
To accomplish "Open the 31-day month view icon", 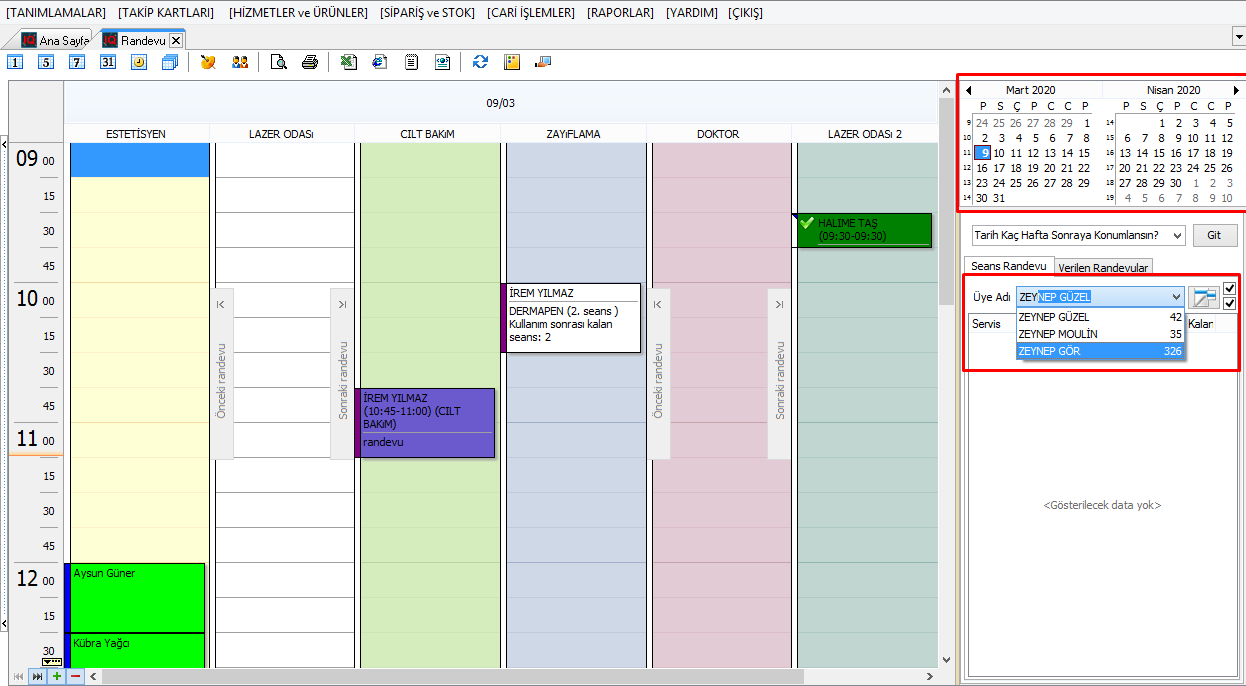I will 108,62.
